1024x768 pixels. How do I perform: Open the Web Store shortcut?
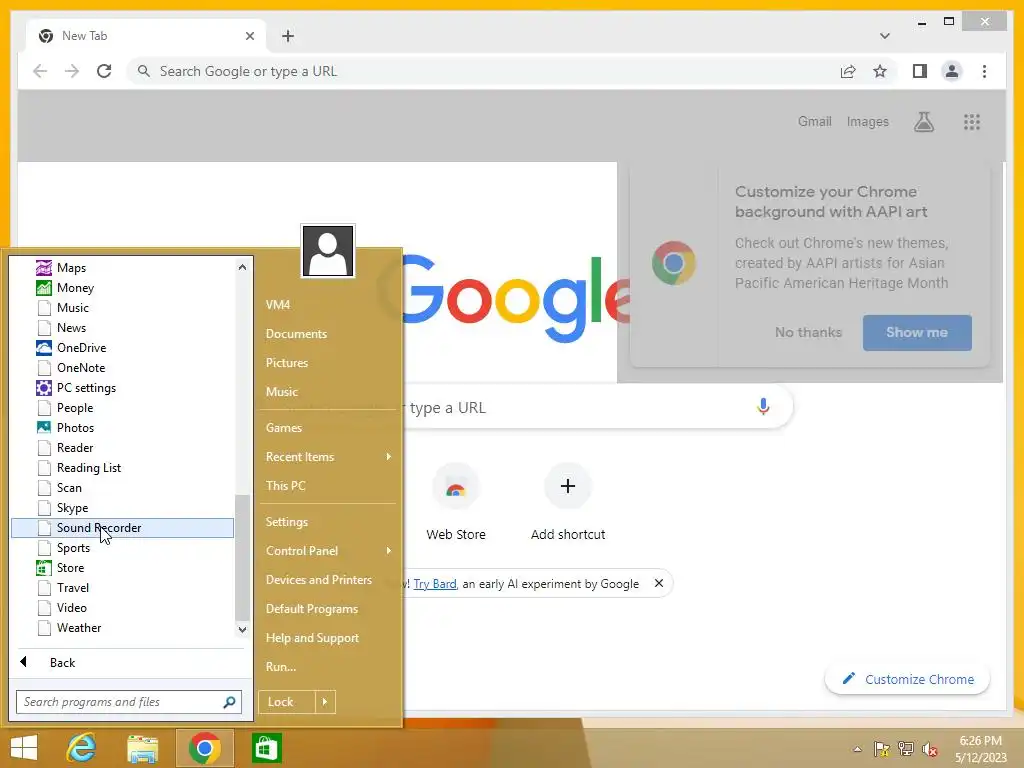point(456,487)
